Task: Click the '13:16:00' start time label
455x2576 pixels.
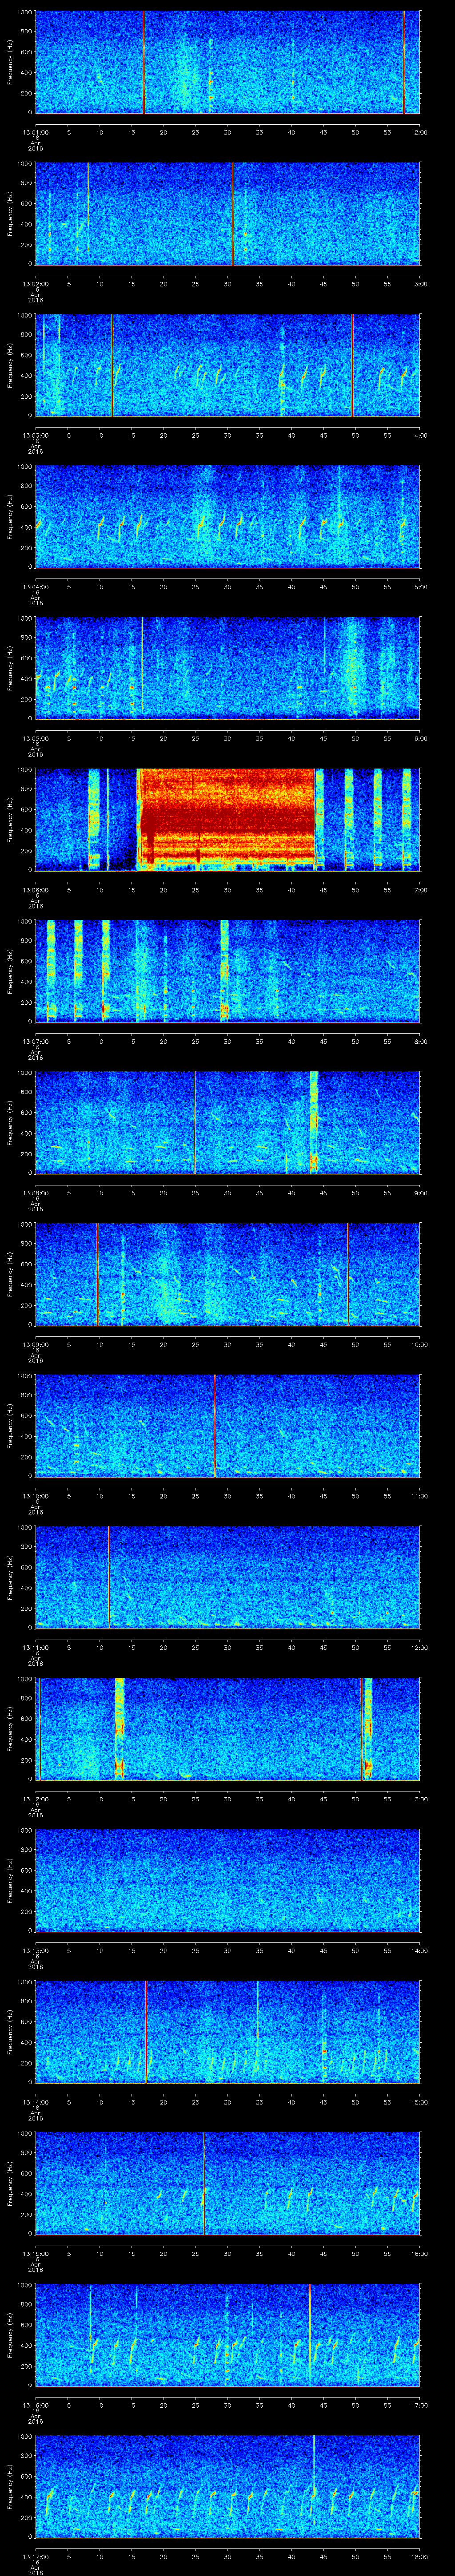Action: (x=35, y=2405)
